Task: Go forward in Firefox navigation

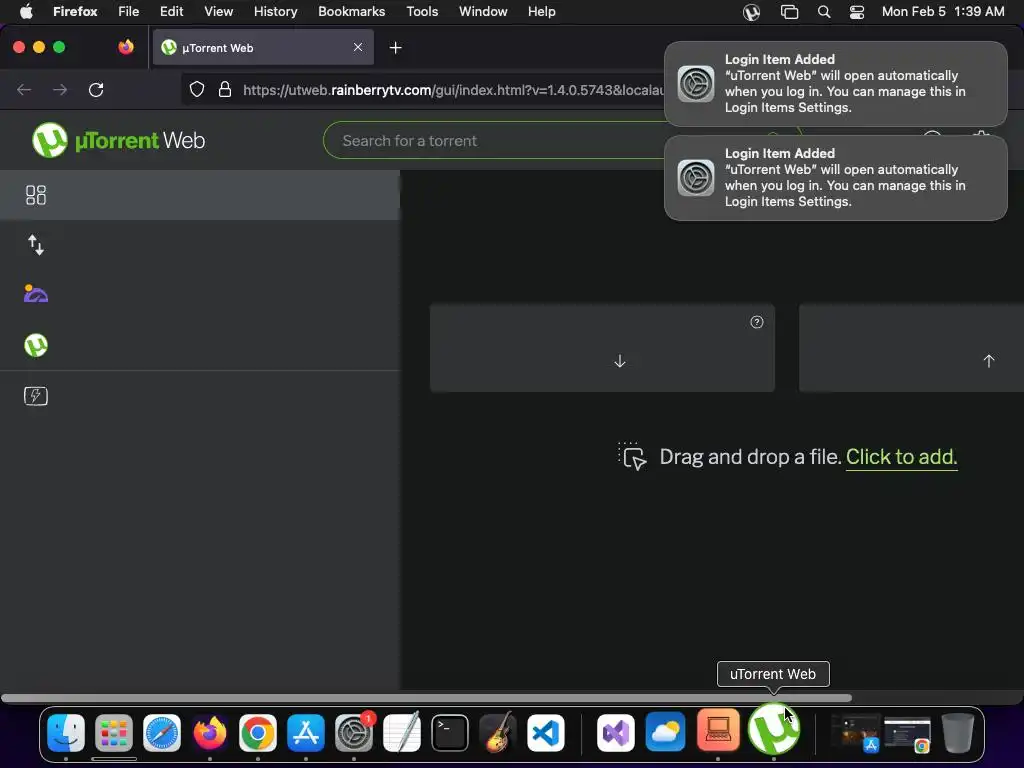Action: coord(60,89)
